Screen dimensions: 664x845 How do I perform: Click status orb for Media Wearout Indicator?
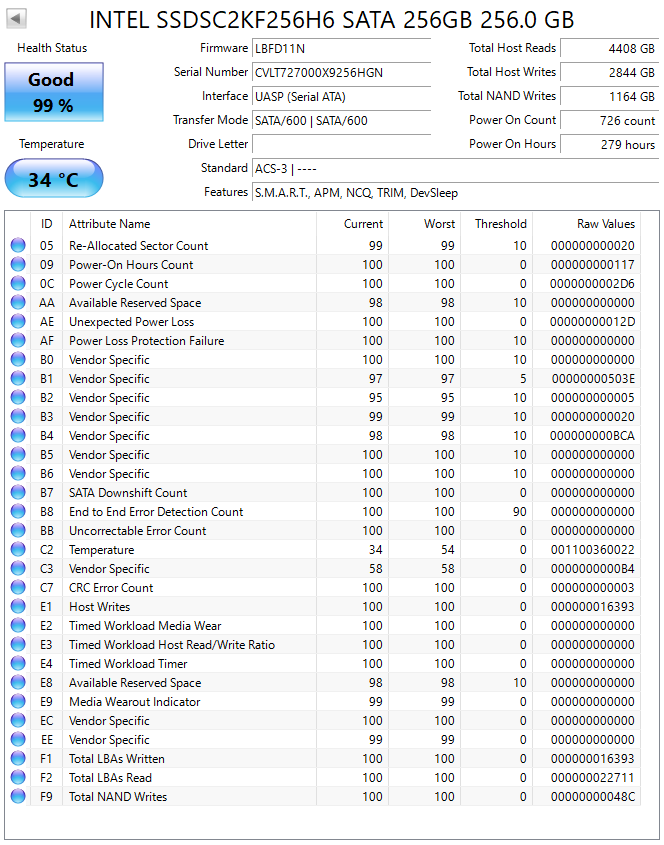18,702
